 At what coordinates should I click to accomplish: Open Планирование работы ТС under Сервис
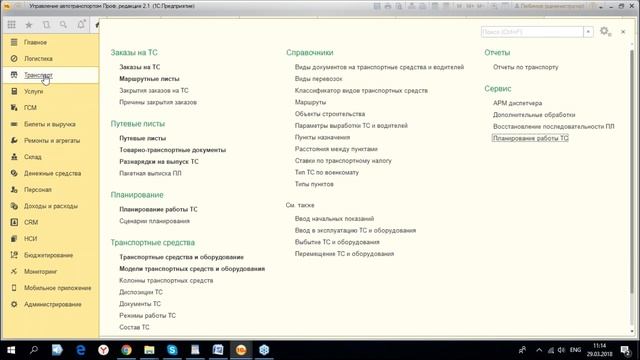[x=530, y=138]
